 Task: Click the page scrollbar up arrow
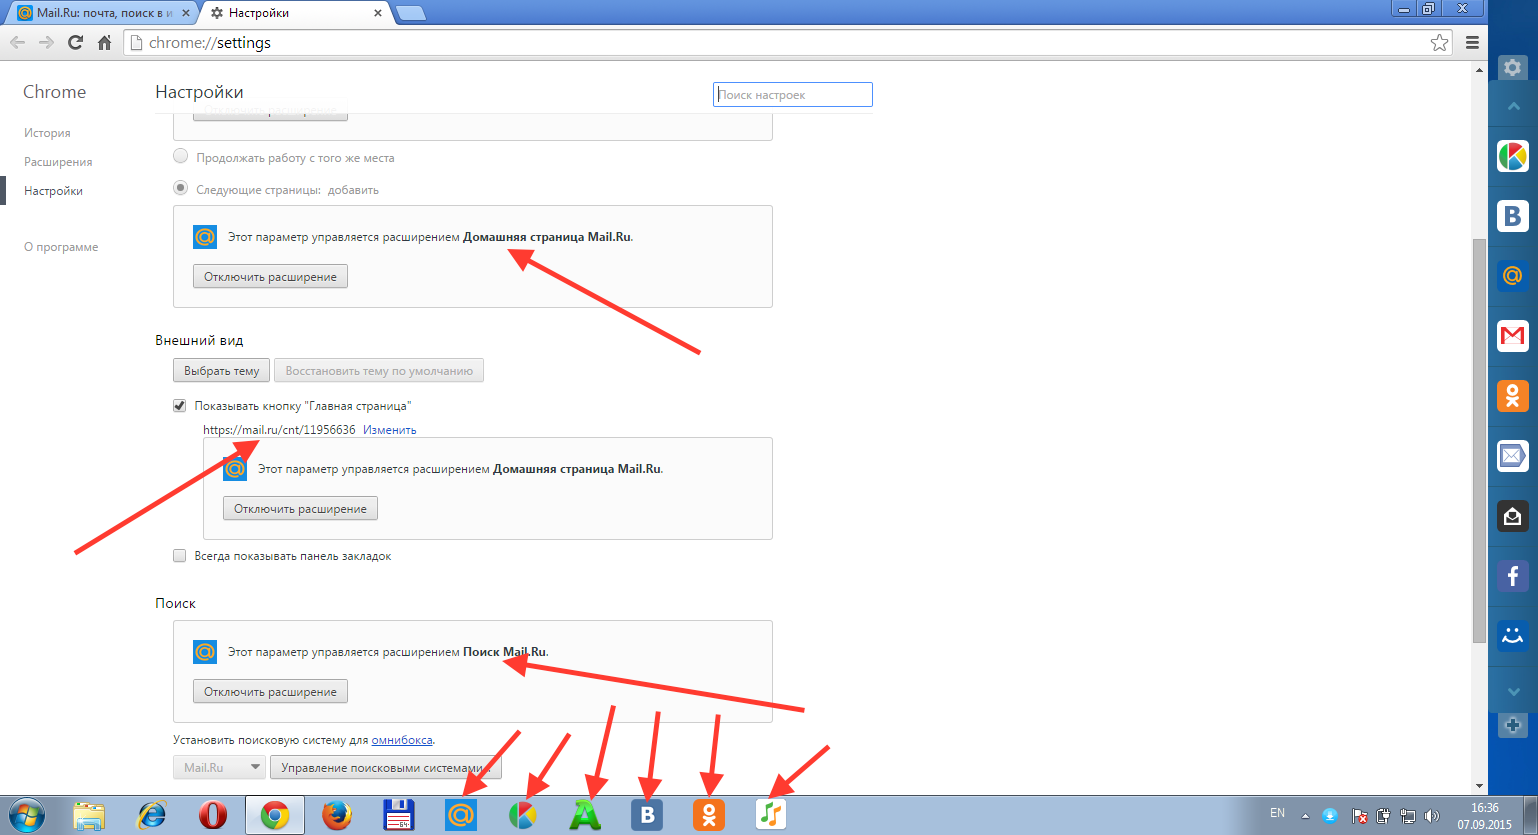[1480, 70]
